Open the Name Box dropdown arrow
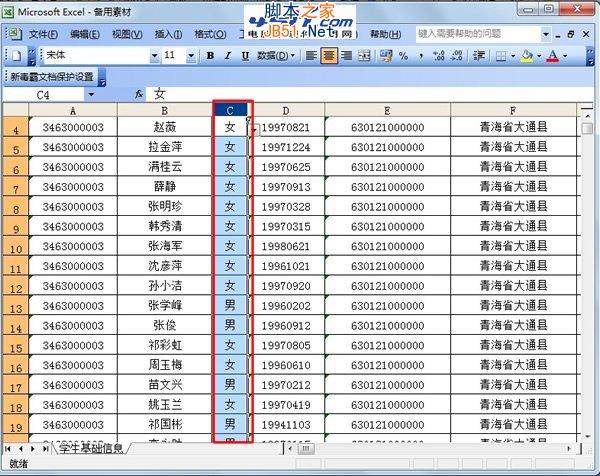This screenshot has width=600, height=476. tap(91, 94)
